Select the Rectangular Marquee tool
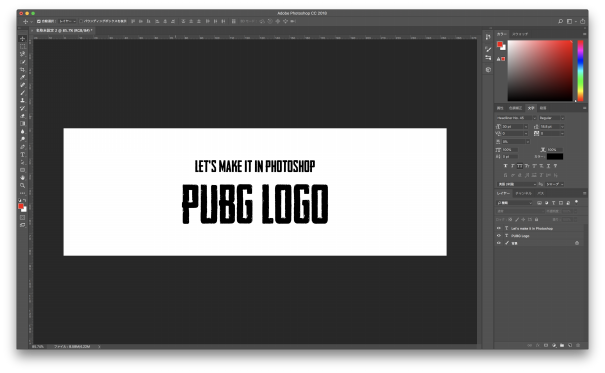The height and width of the screenshot is (373, 605). 22,46
